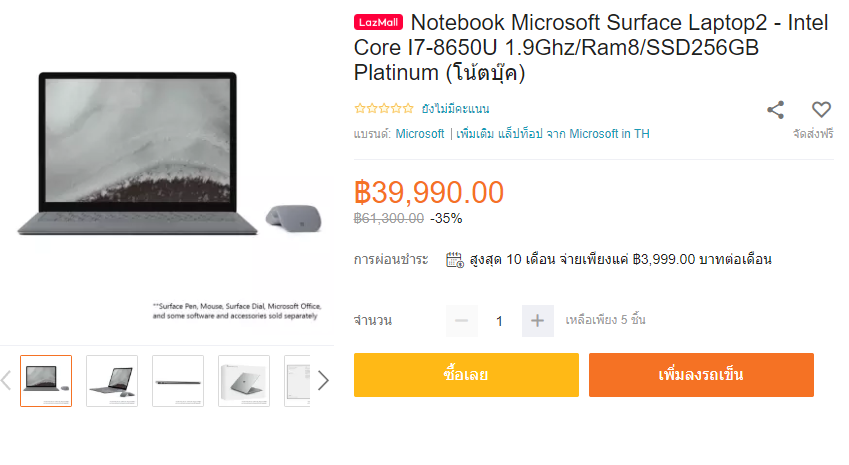Click the ยังไม่มีคะแนน ratings link
849x465 pixels.
(x=455, y=109)
